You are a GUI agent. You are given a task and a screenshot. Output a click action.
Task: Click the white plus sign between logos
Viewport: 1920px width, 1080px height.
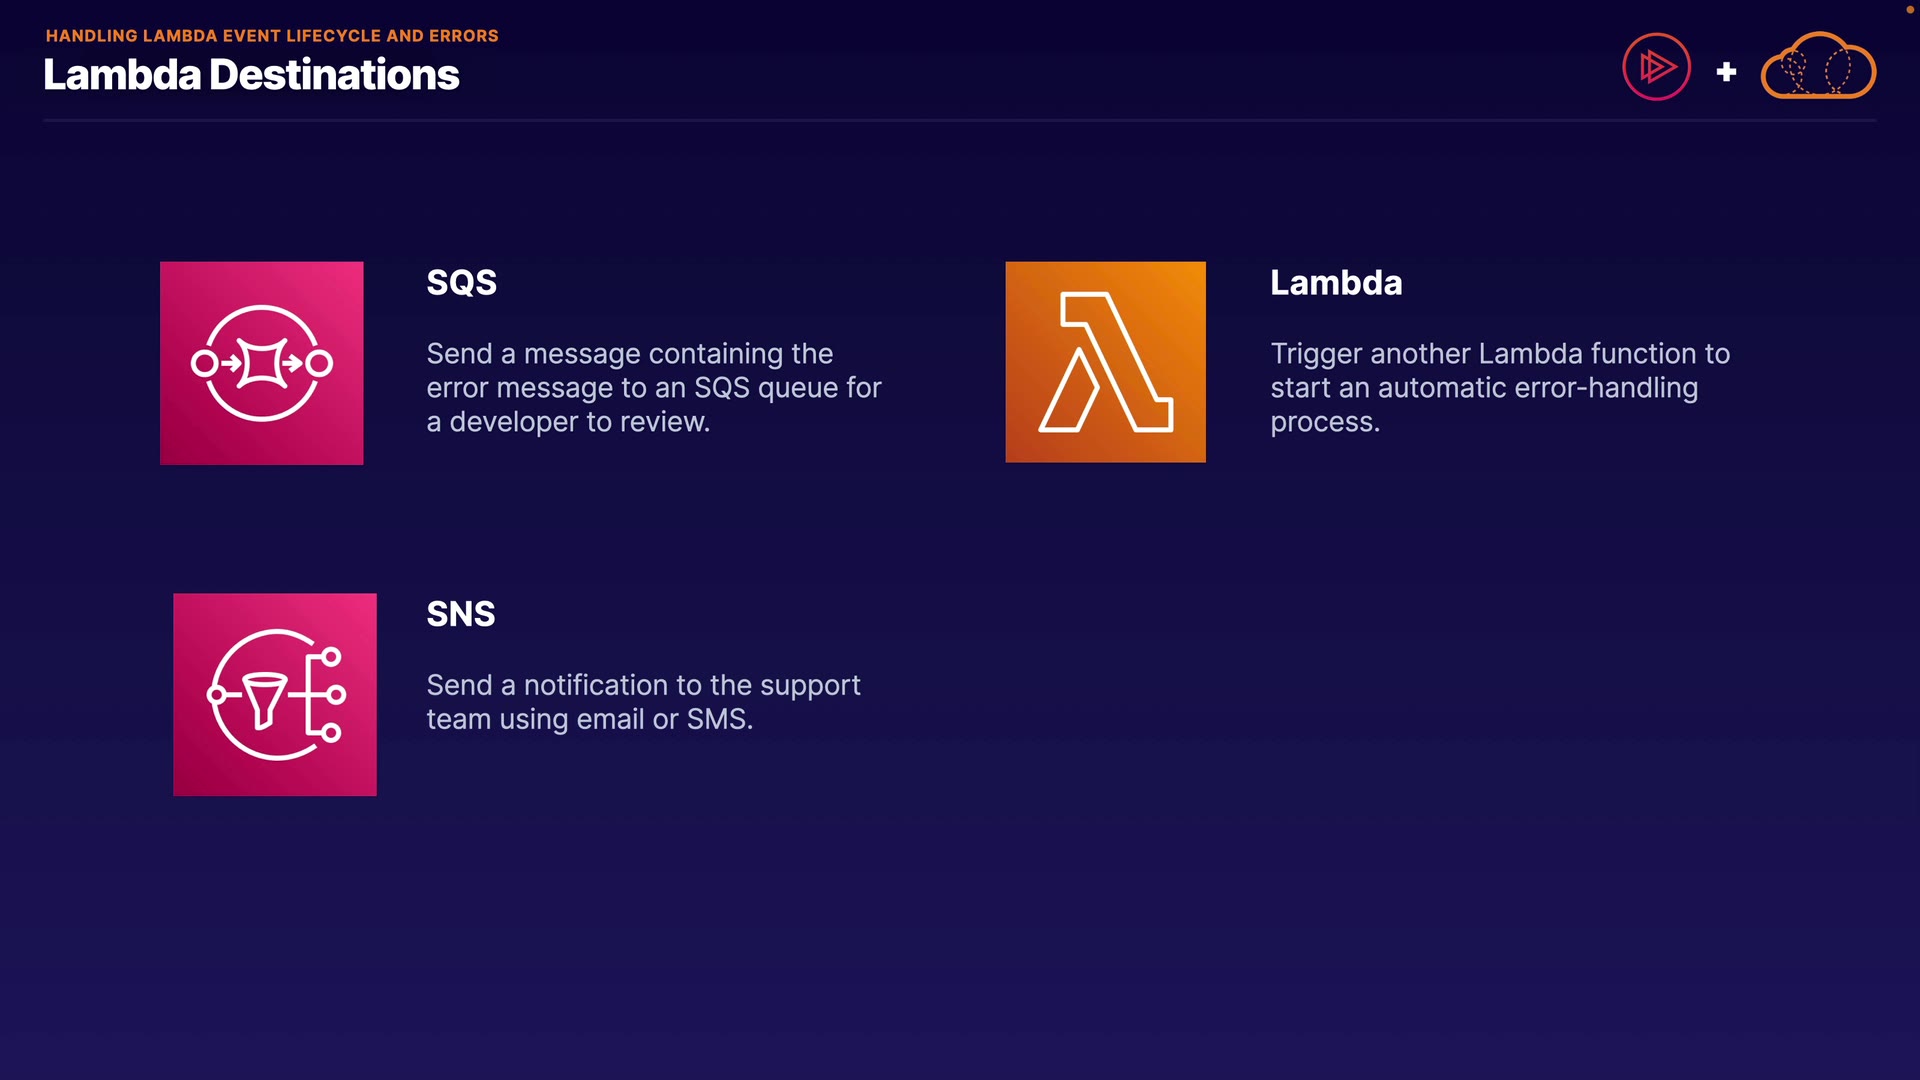[1726, 72]
